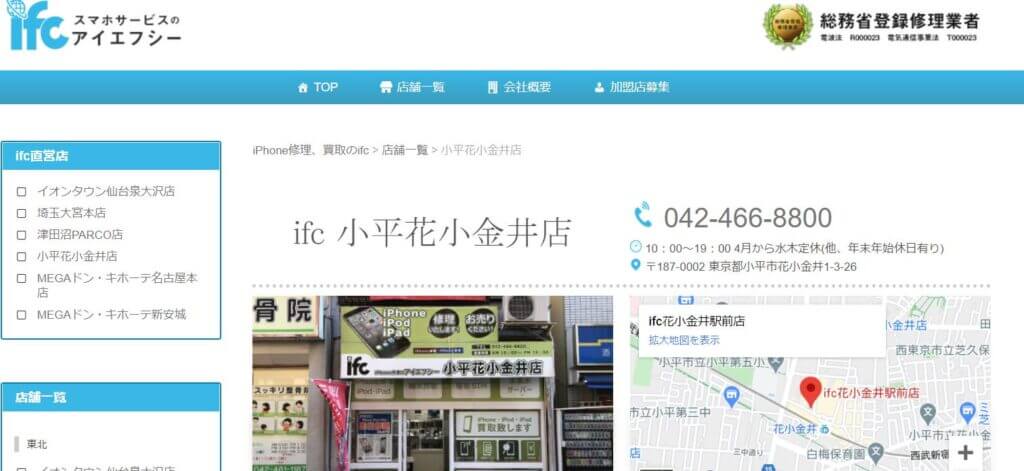Open the 小平花小金井店 sidebar link
The image size is (1024, 471).
point(77,256)
